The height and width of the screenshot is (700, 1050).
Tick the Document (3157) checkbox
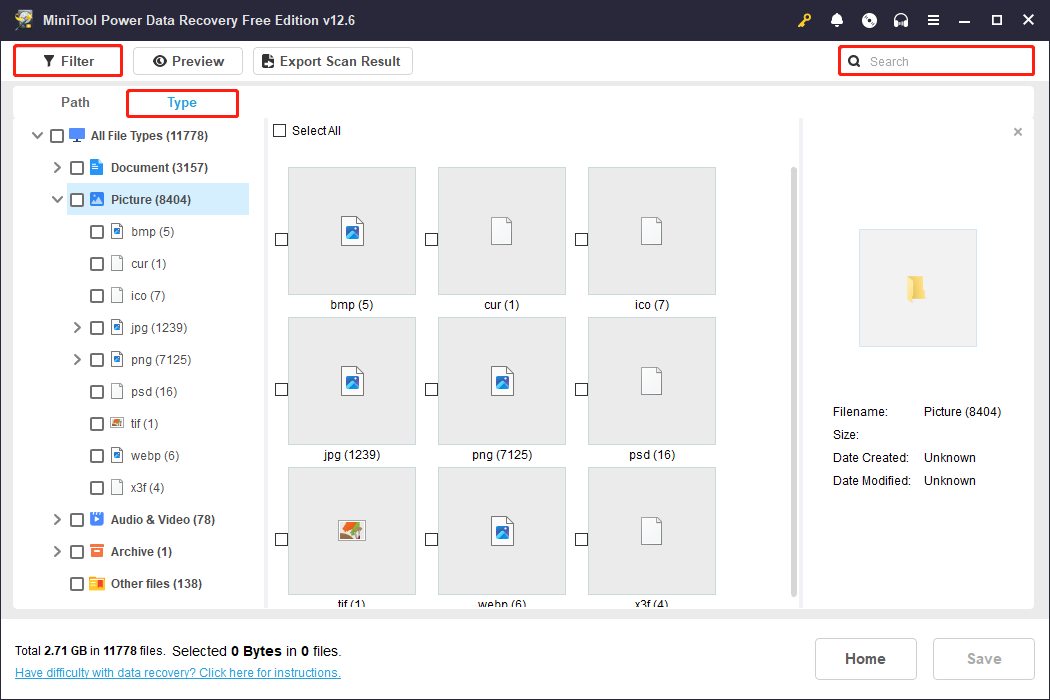click(x=77, y=168)
